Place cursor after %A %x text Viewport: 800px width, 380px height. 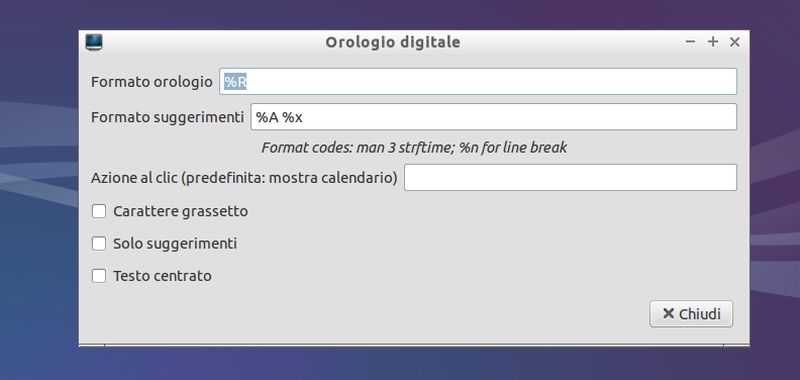click(x=304, y=117)
